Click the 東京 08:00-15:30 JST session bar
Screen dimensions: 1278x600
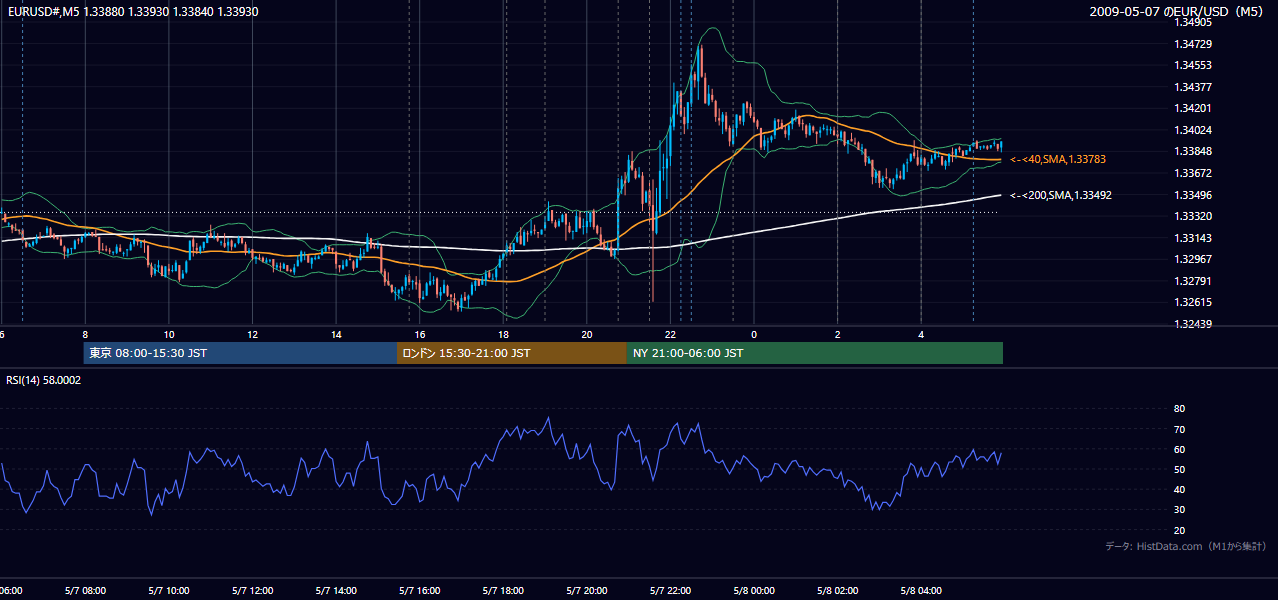(240, 353)
